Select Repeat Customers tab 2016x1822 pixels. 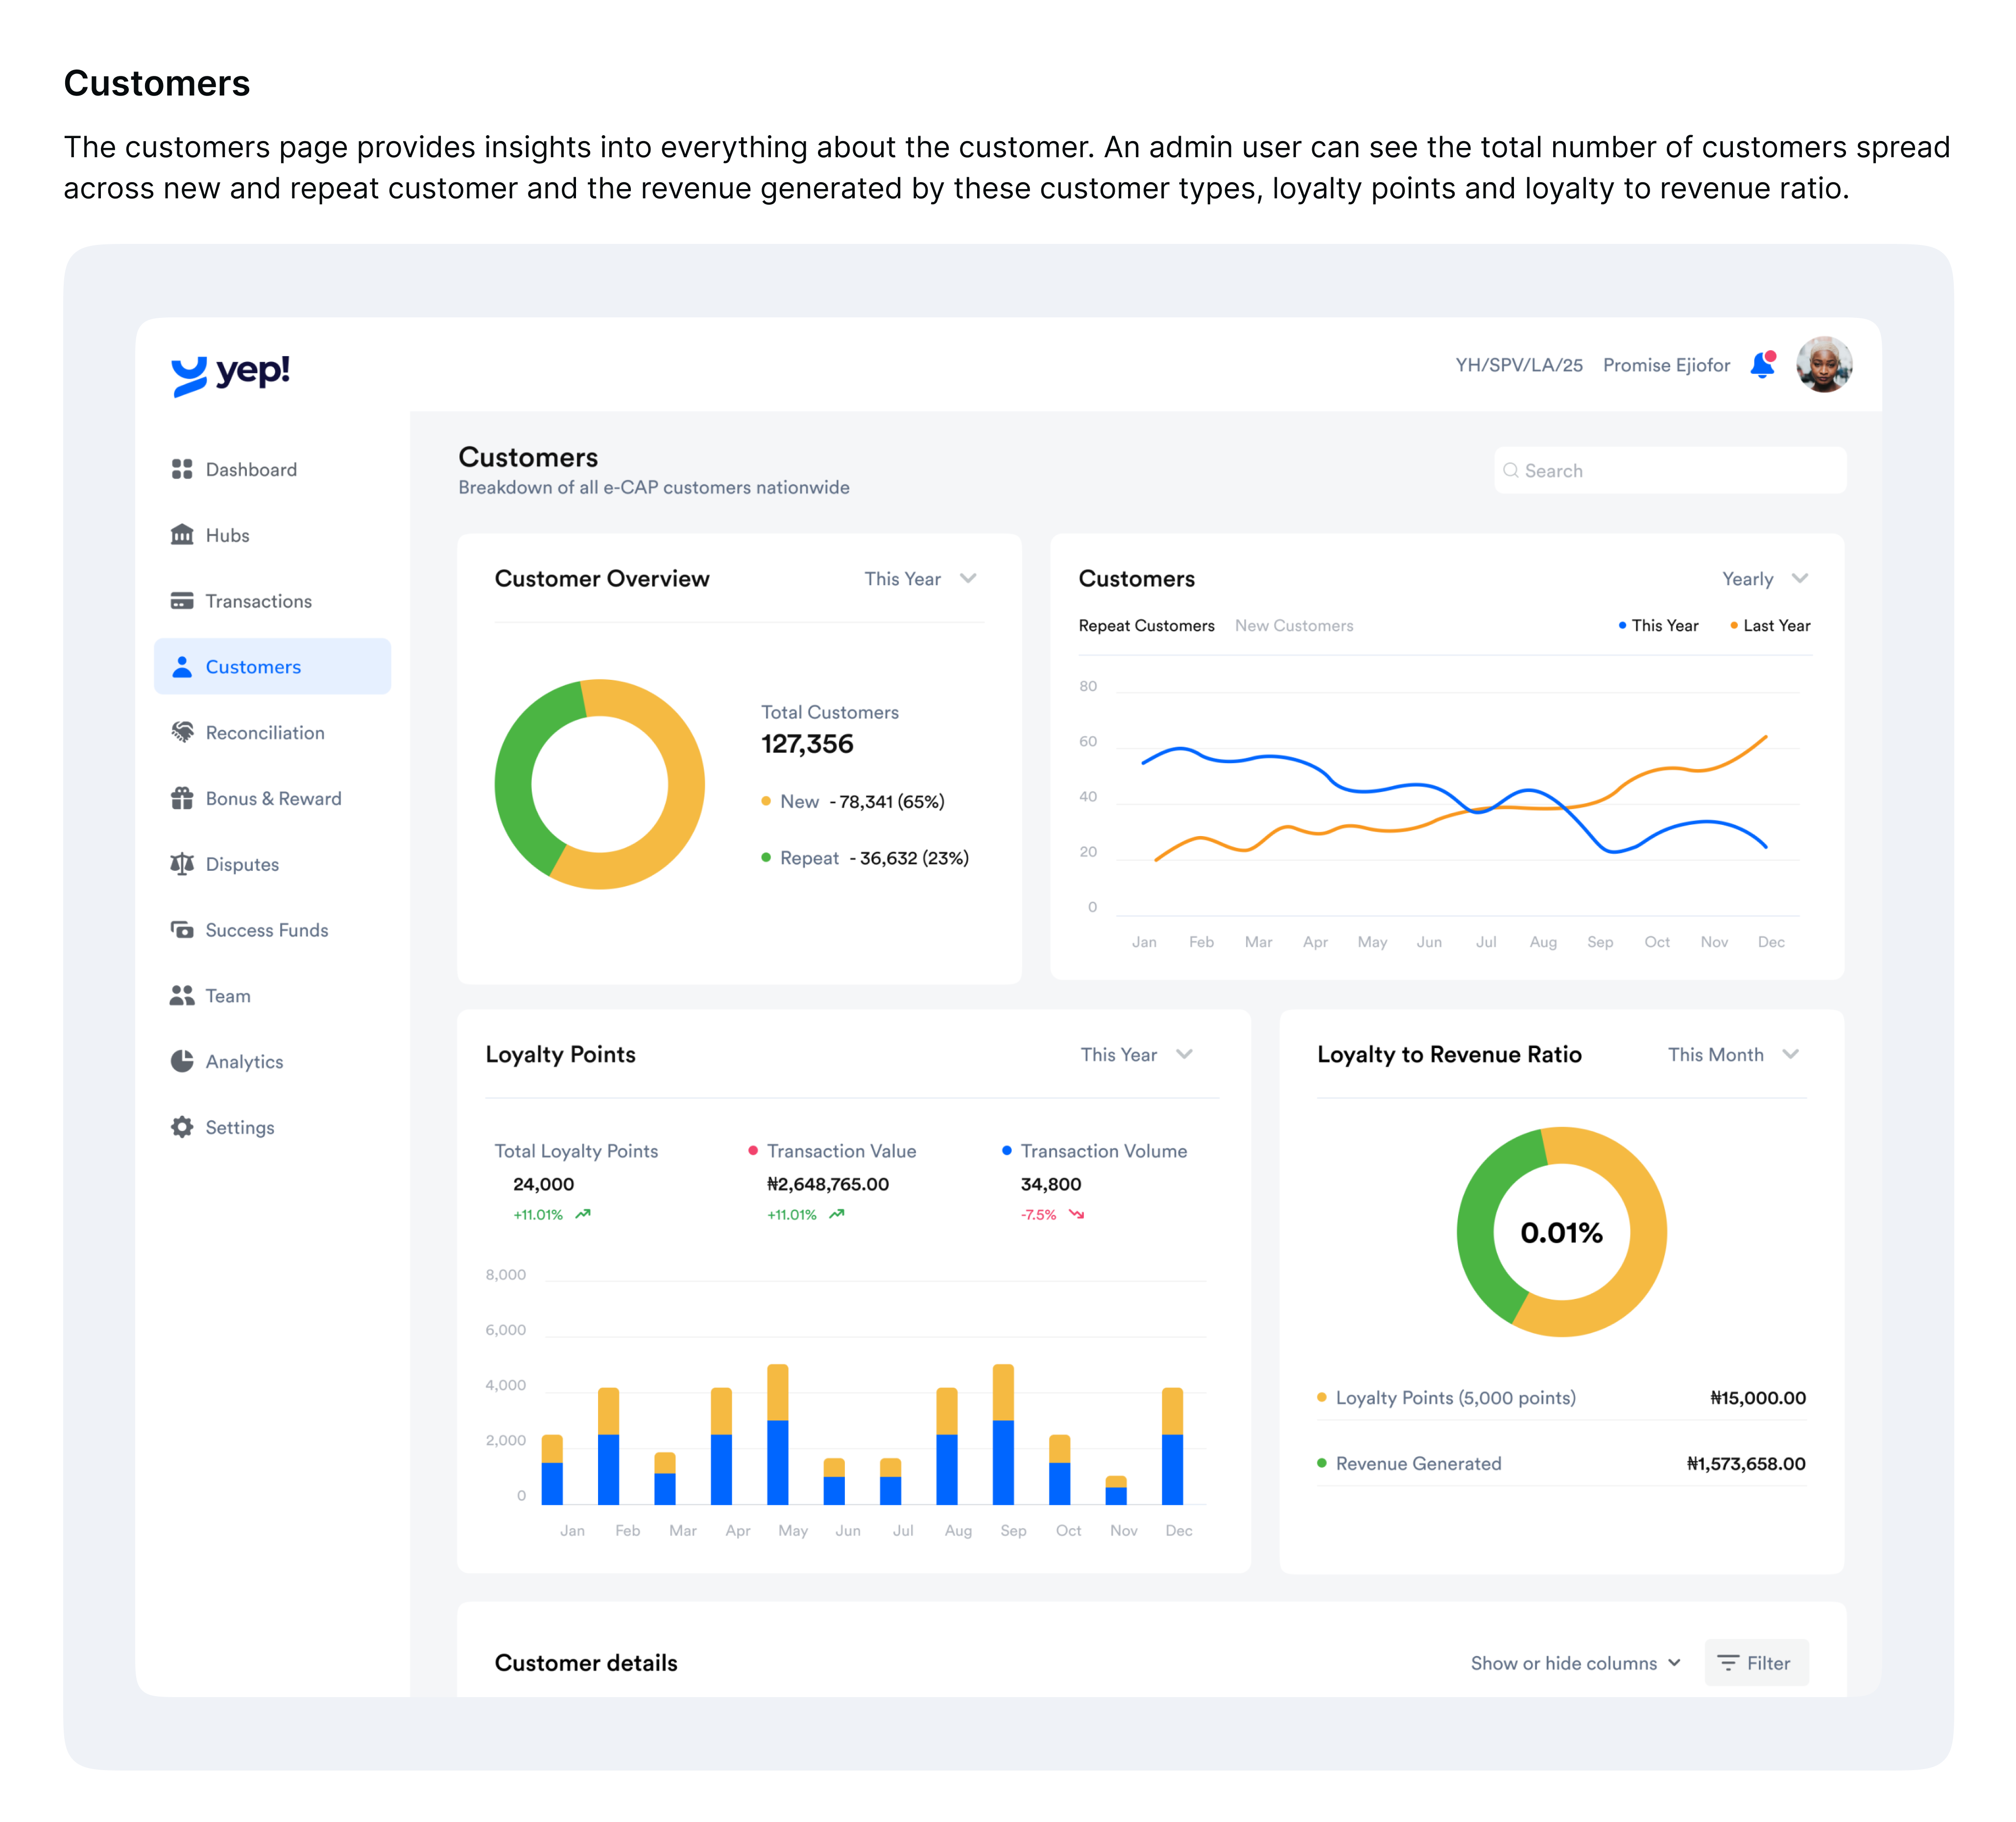1147,625
